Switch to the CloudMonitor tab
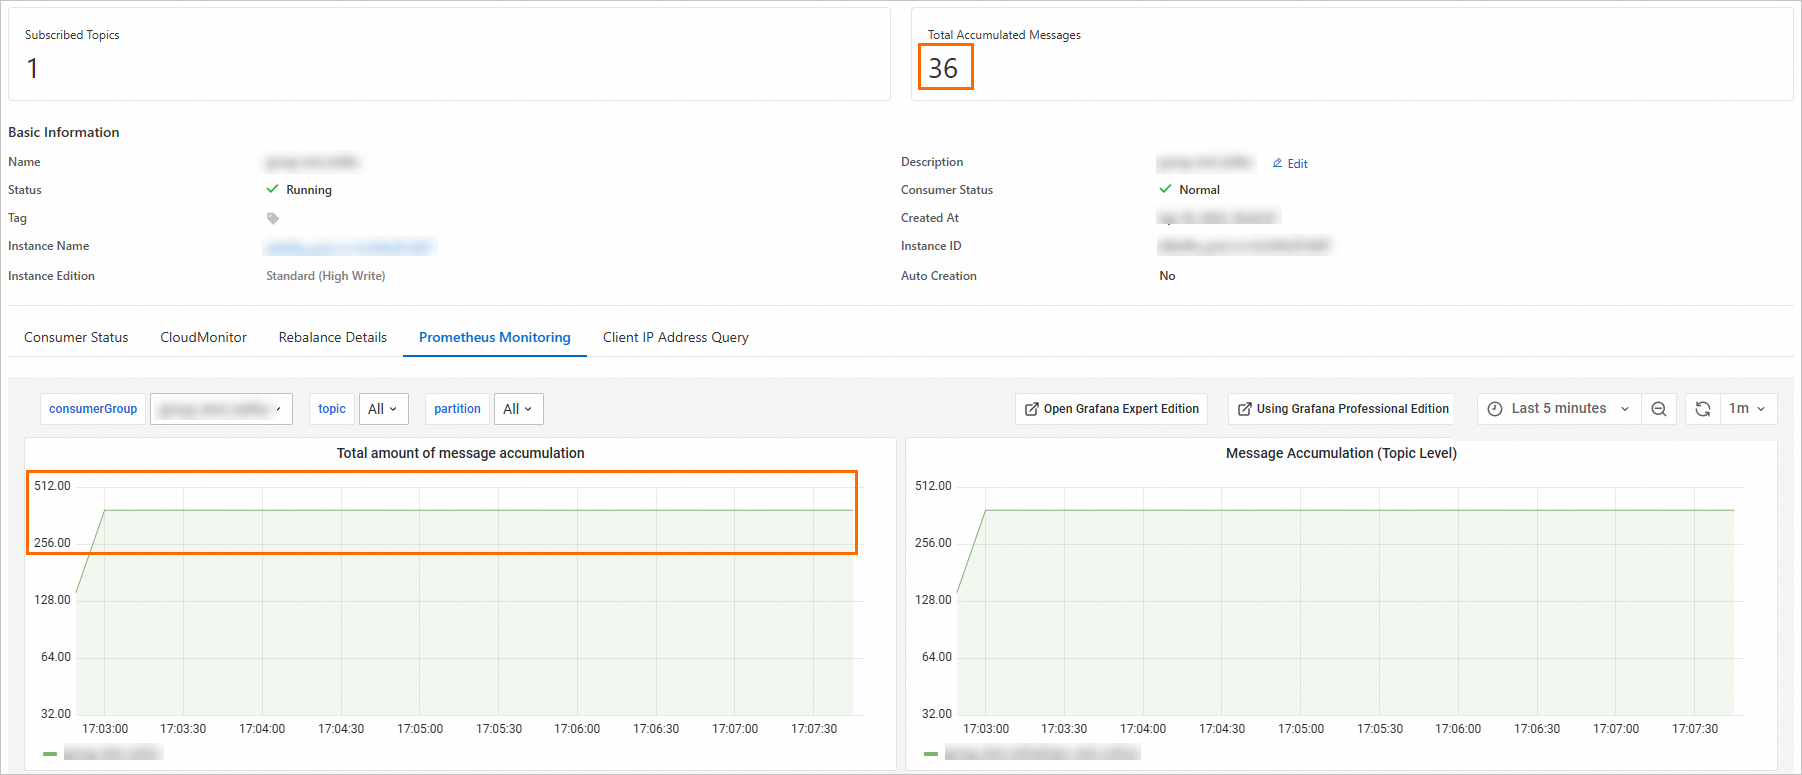Viewport: 1802px width, 775px height. tap(203, 337)
